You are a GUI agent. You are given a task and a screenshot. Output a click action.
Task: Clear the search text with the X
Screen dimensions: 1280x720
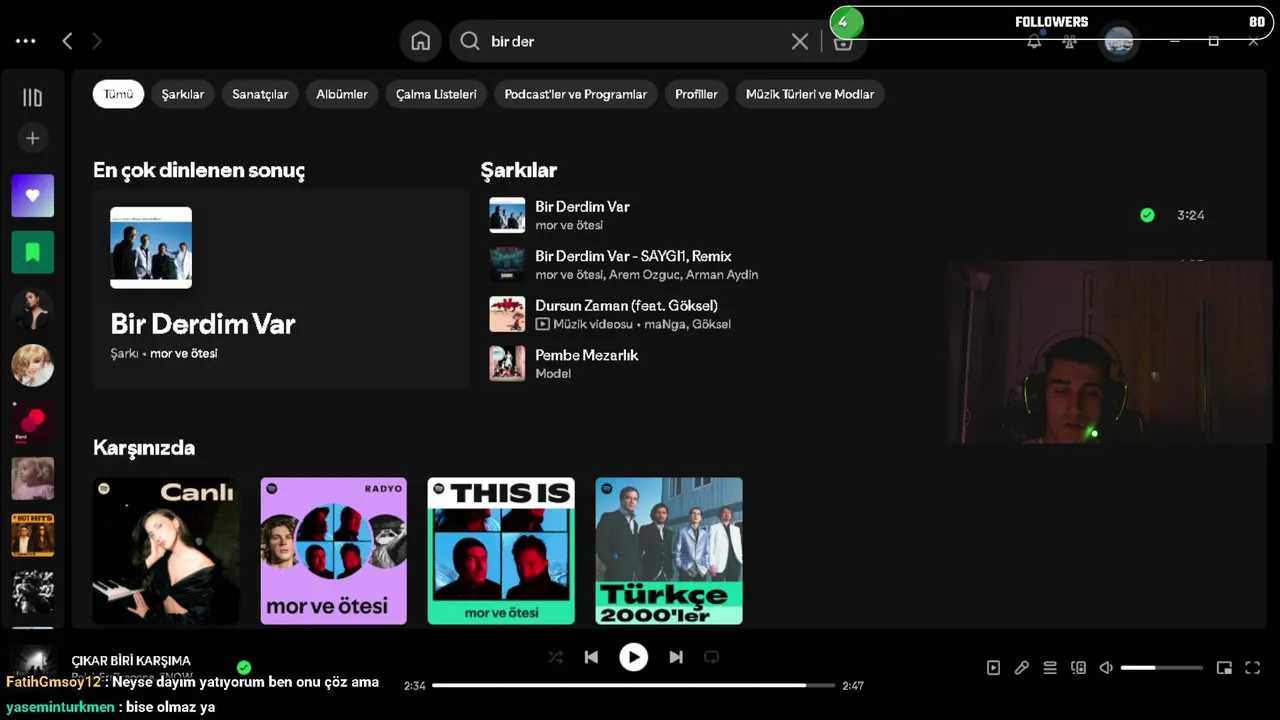pos(800,41)
